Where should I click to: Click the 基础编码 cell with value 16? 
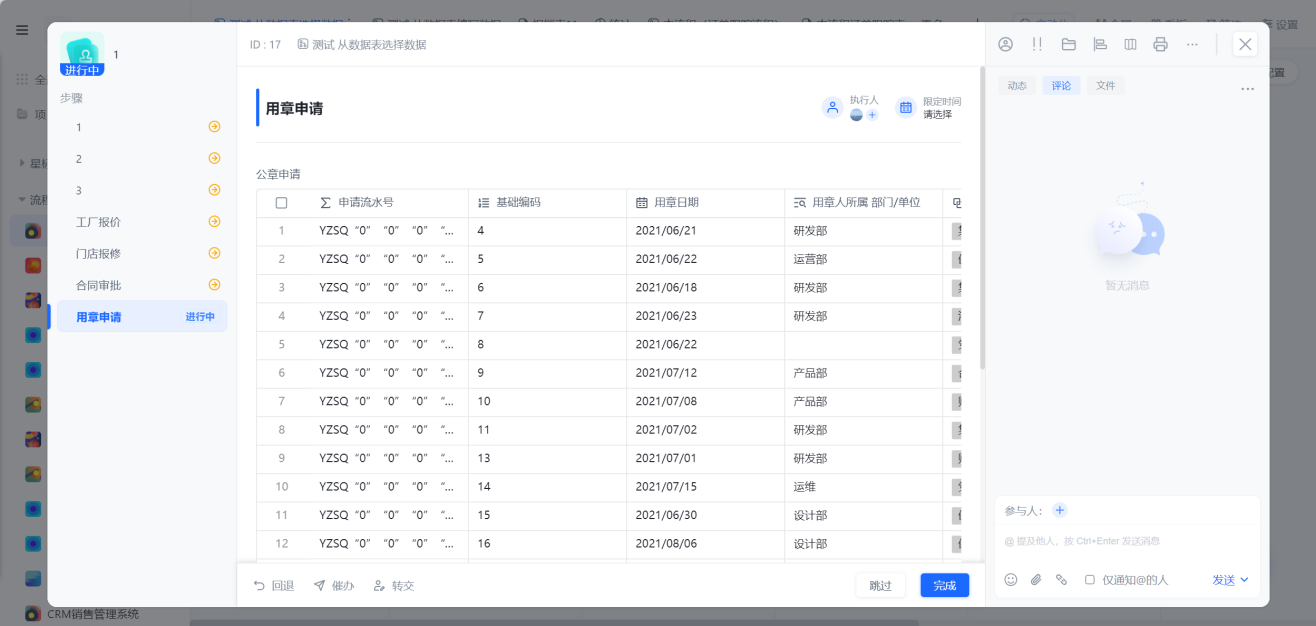(x=547, y=544)
